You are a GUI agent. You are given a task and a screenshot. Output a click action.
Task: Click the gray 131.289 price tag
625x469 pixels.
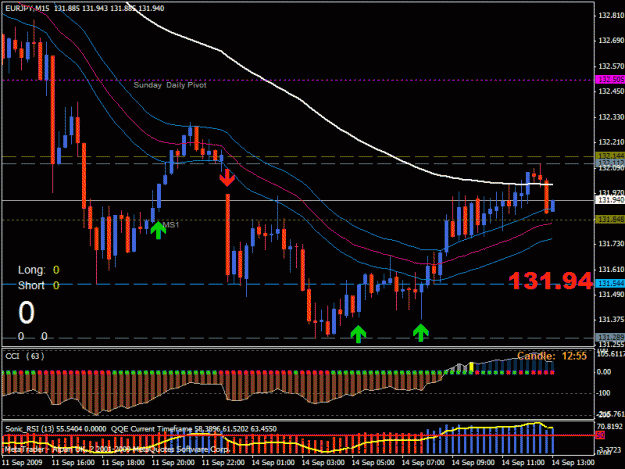610,337
